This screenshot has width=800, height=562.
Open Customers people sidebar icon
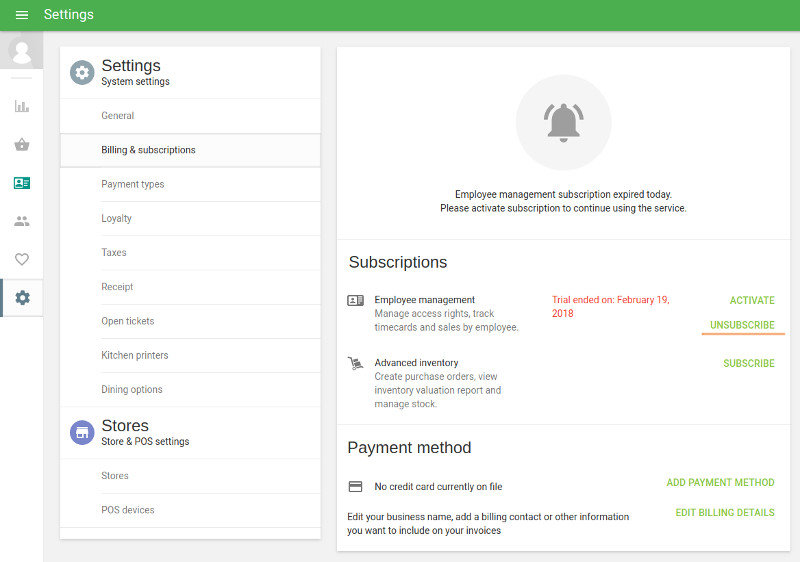pos(22,221)
